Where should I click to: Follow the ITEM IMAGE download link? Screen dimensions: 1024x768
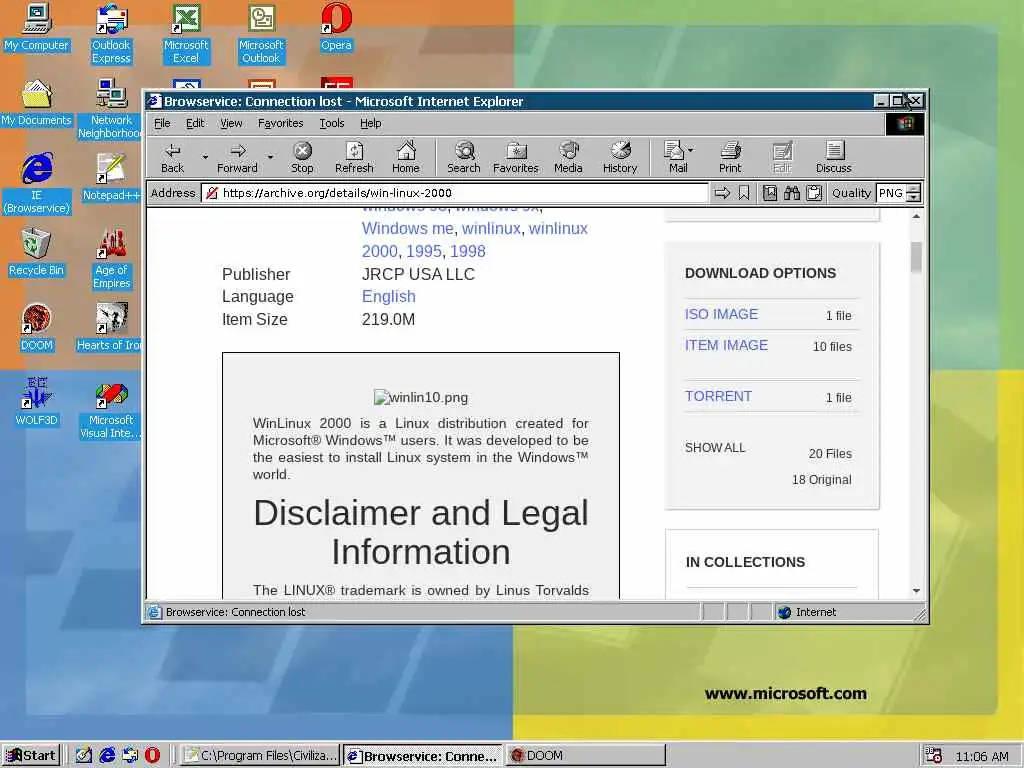pyautogui.click(x=726, y=345)
